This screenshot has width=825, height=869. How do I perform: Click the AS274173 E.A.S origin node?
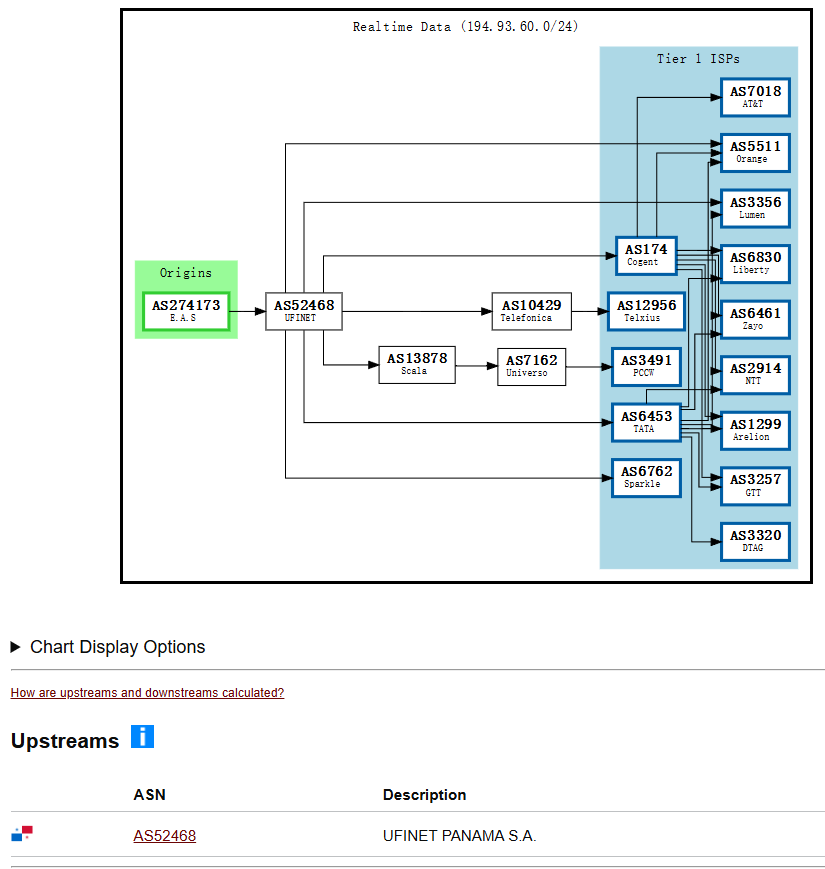tap(186, 311)
